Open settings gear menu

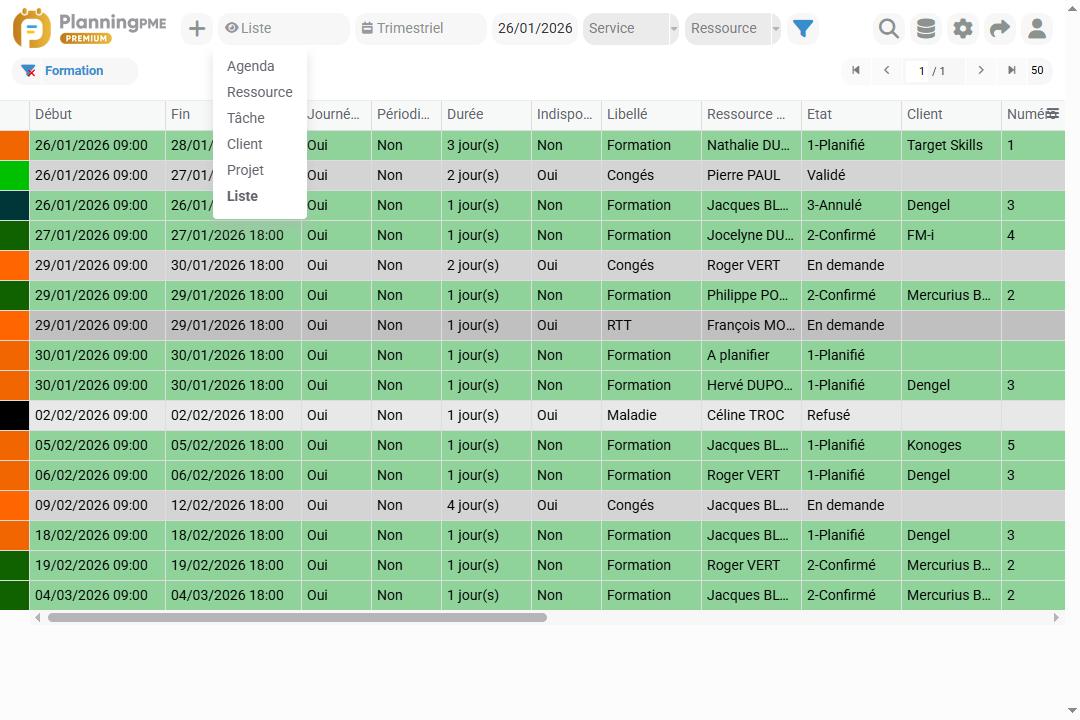963,29
